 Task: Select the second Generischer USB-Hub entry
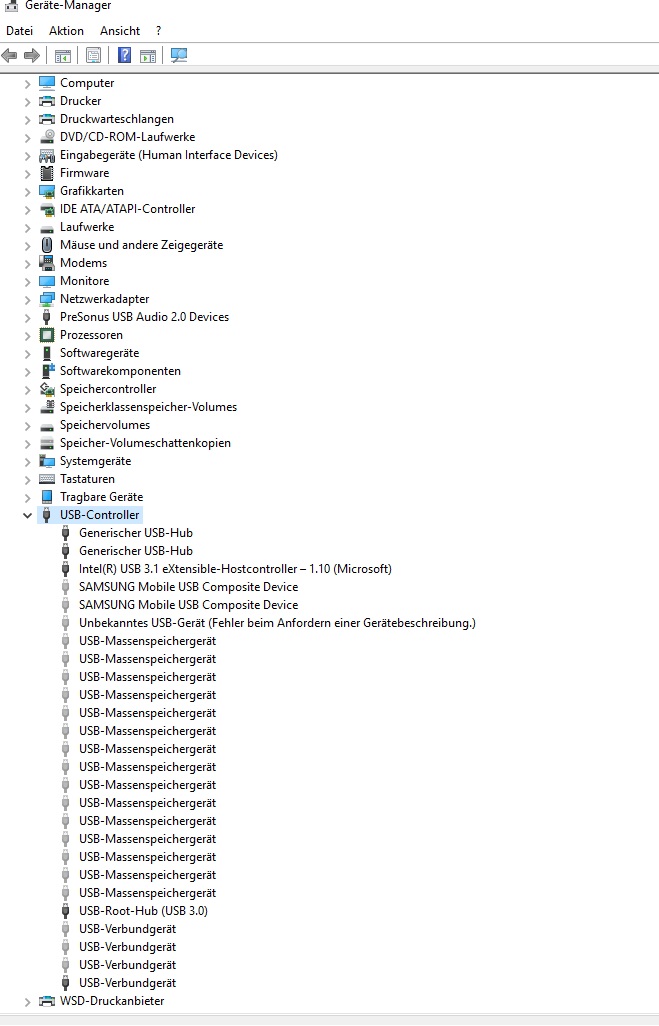(x=136, y=551)
